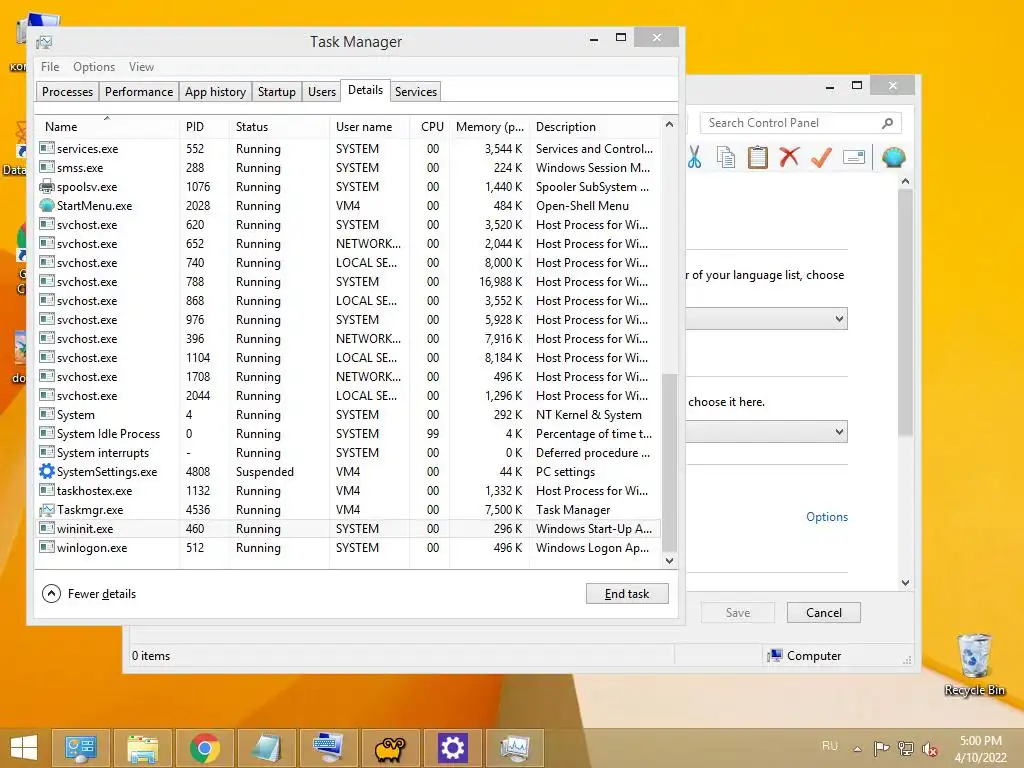Viewport: 1024px width, 768px height.
Task: Sort processes by the CPU column header
Action: point(431,127)
